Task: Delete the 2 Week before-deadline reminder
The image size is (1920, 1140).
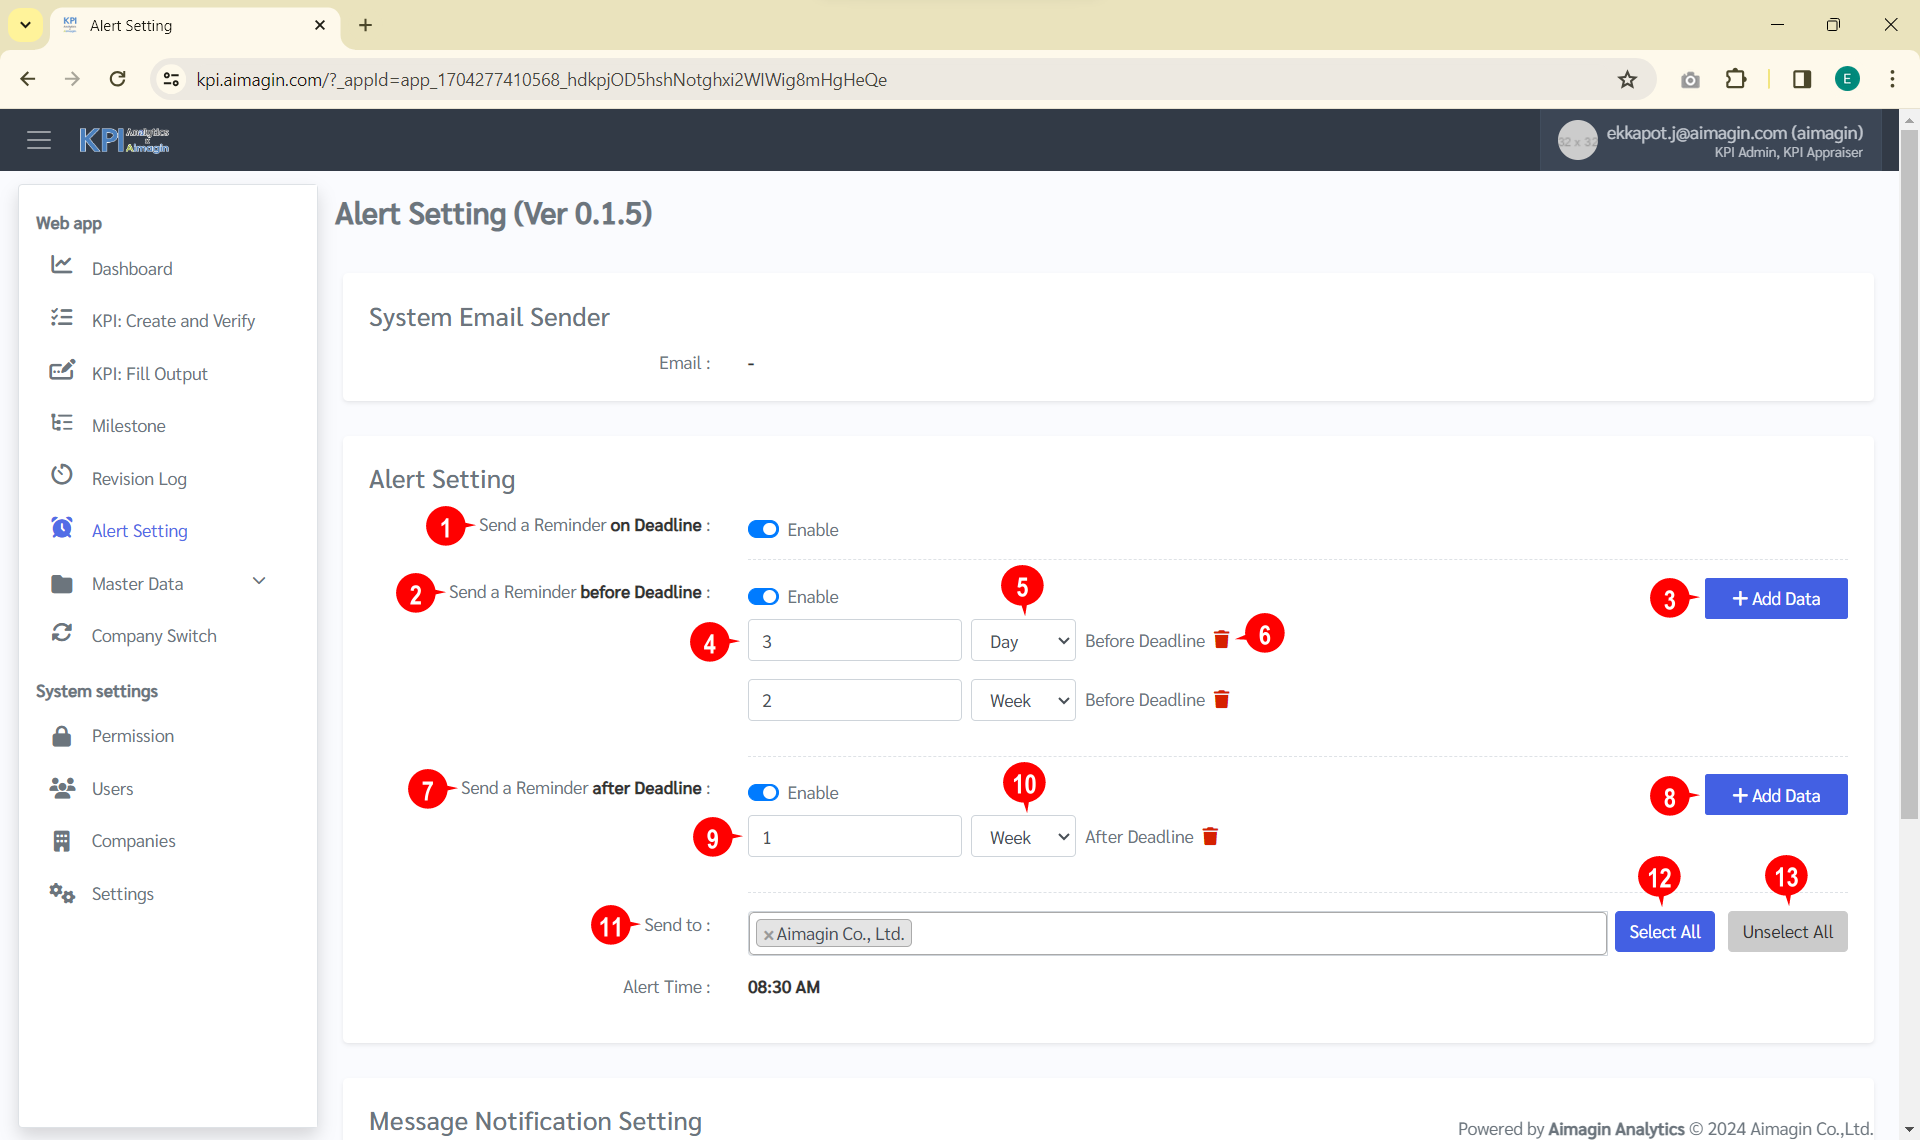Action: 1221,700
